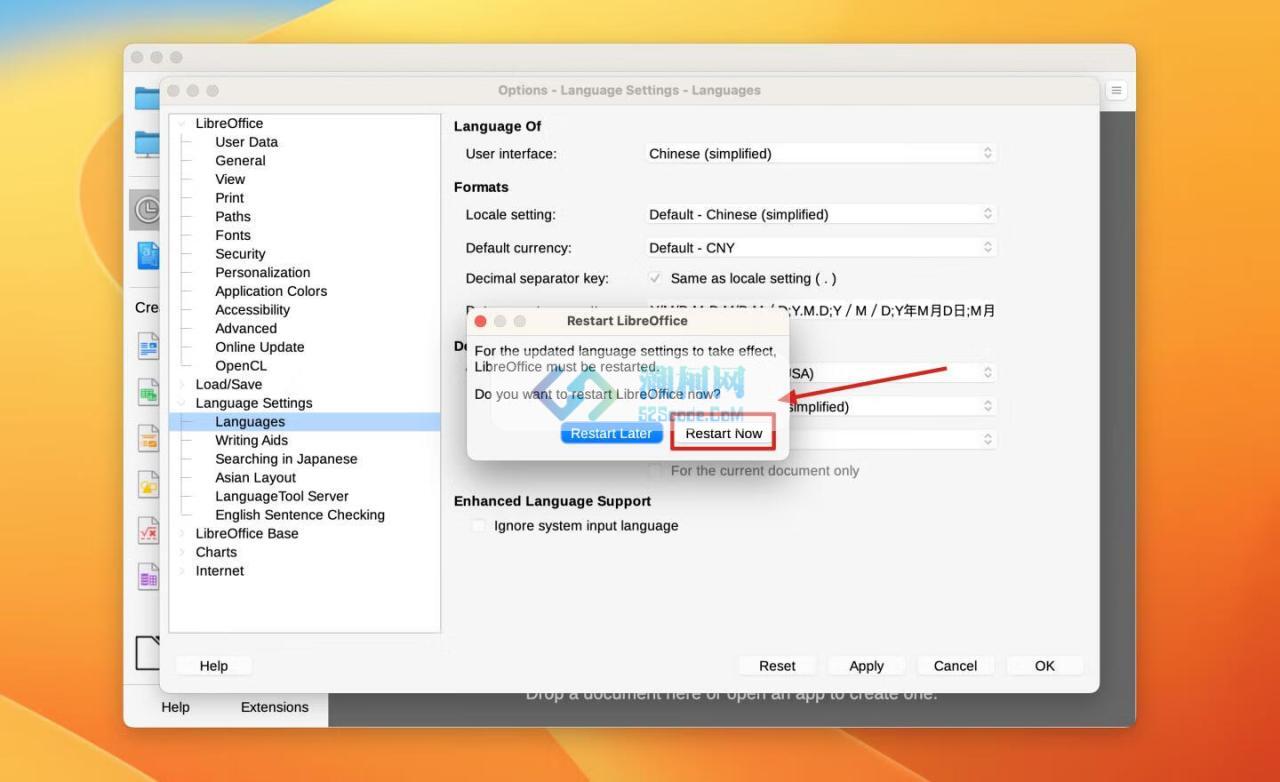Screen dimensions: 1280x782
Task: Click the date acceptance patterns field
Action: pyautogui.click(x=822, y=310)
